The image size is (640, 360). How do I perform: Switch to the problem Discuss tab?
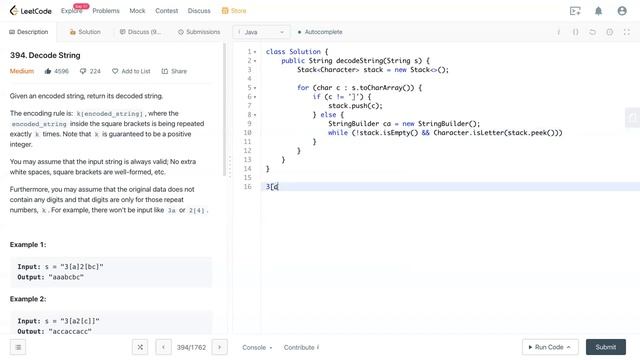(x=140, y=32)
